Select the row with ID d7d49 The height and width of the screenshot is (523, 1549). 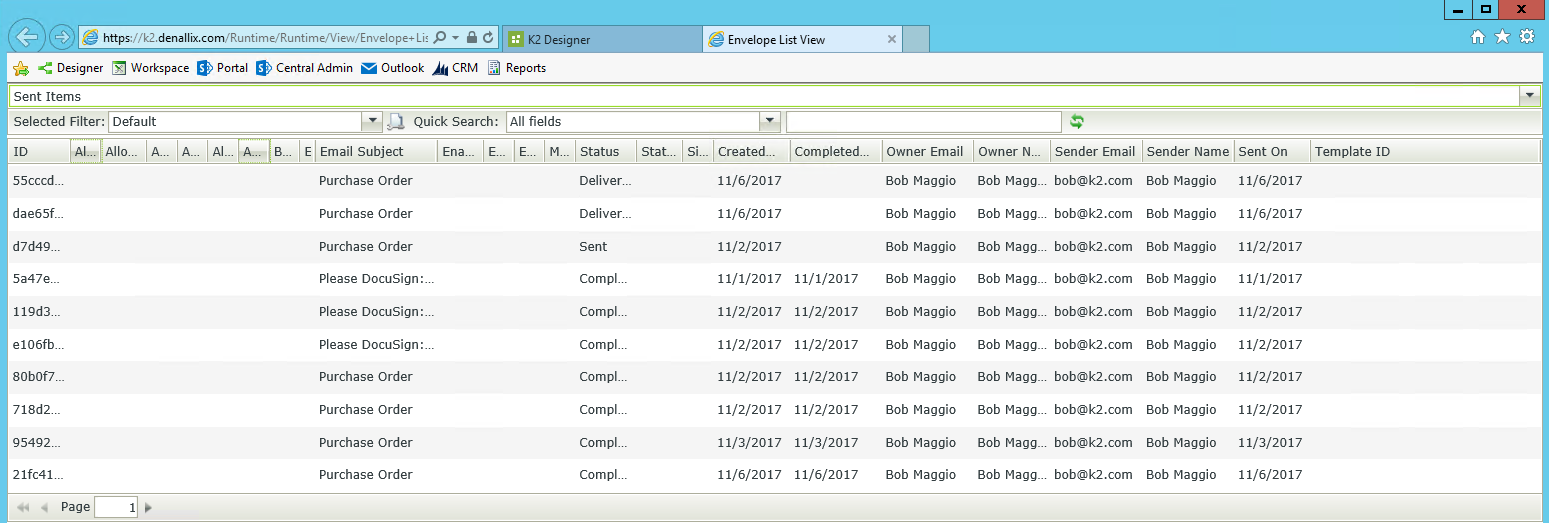[x=775, y=246]
